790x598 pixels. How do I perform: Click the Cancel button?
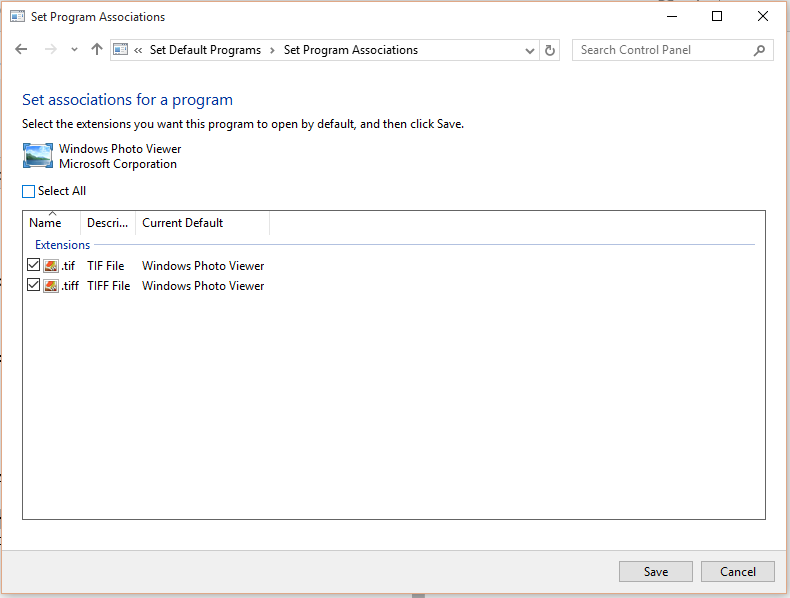tap(738, 571)
